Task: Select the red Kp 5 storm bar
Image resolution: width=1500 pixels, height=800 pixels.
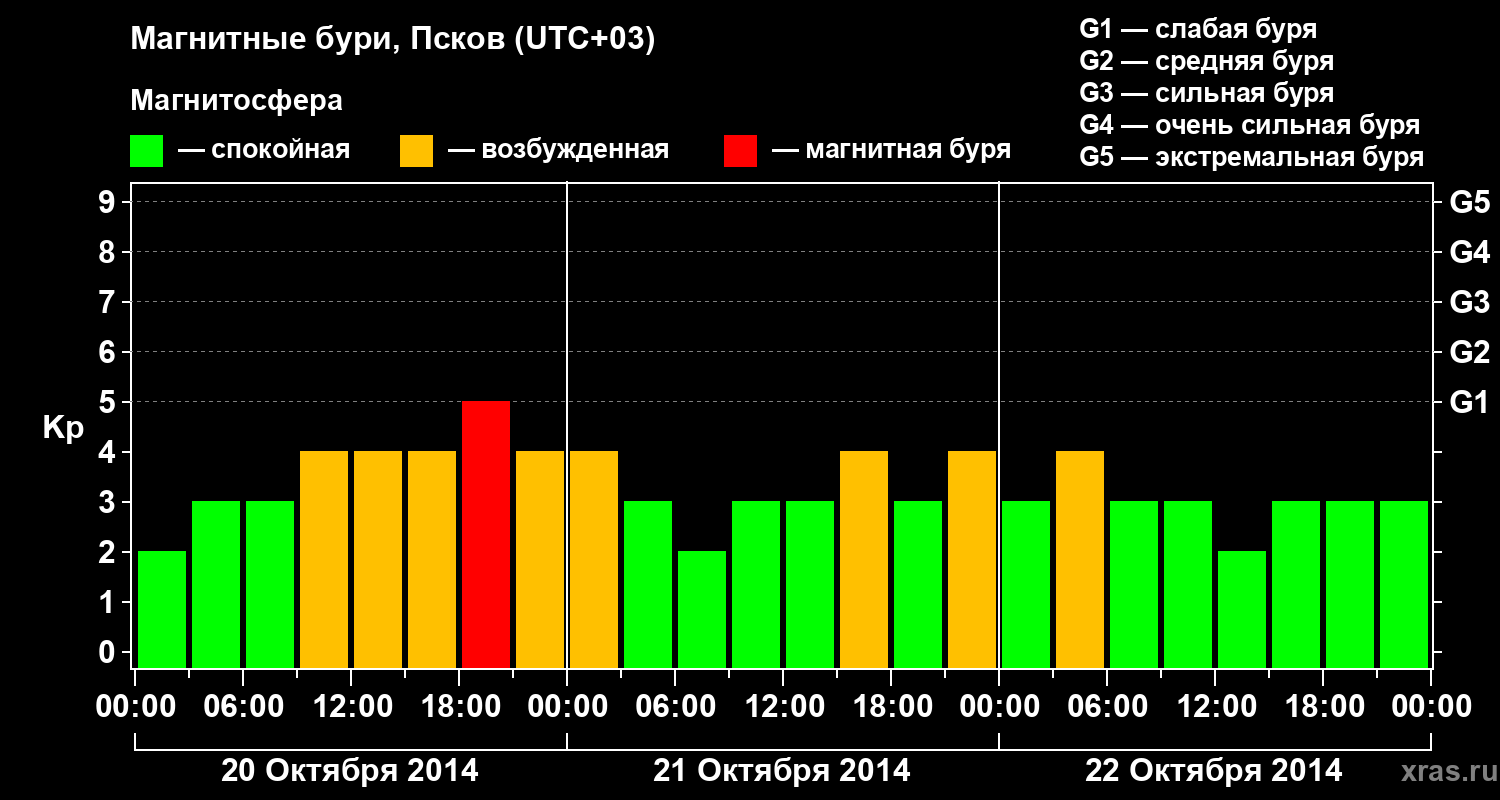Action: tap(486, 534)
